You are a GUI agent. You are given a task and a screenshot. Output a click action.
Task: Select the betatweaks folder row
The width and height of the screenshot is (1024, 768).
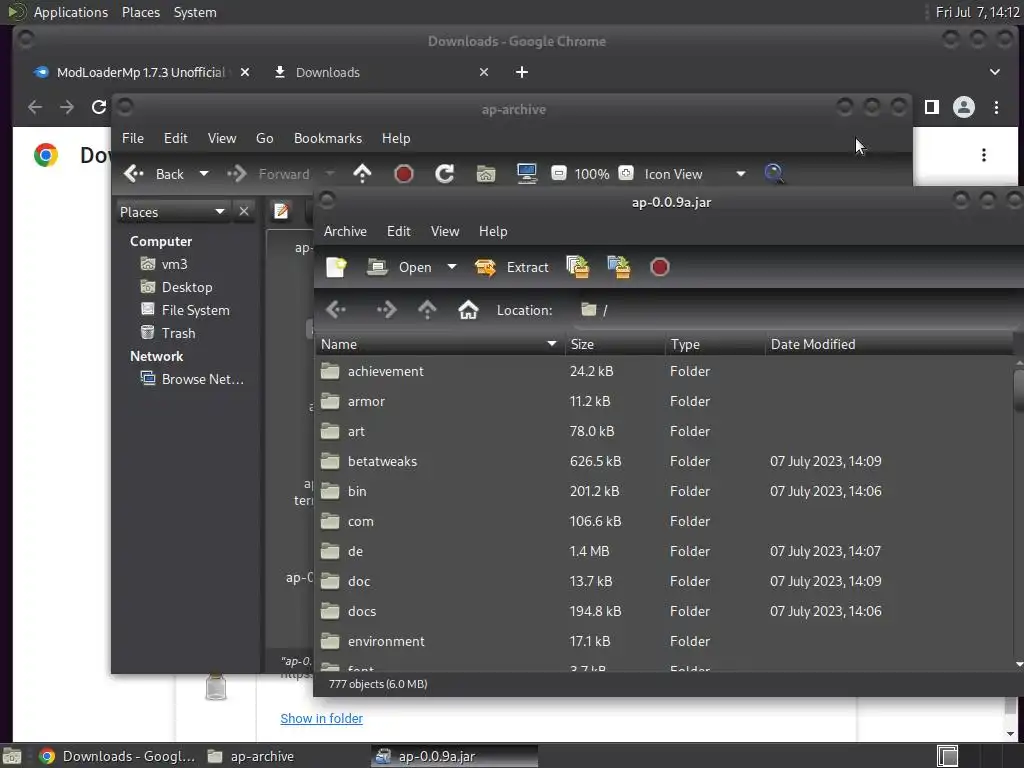click(664, 461)
